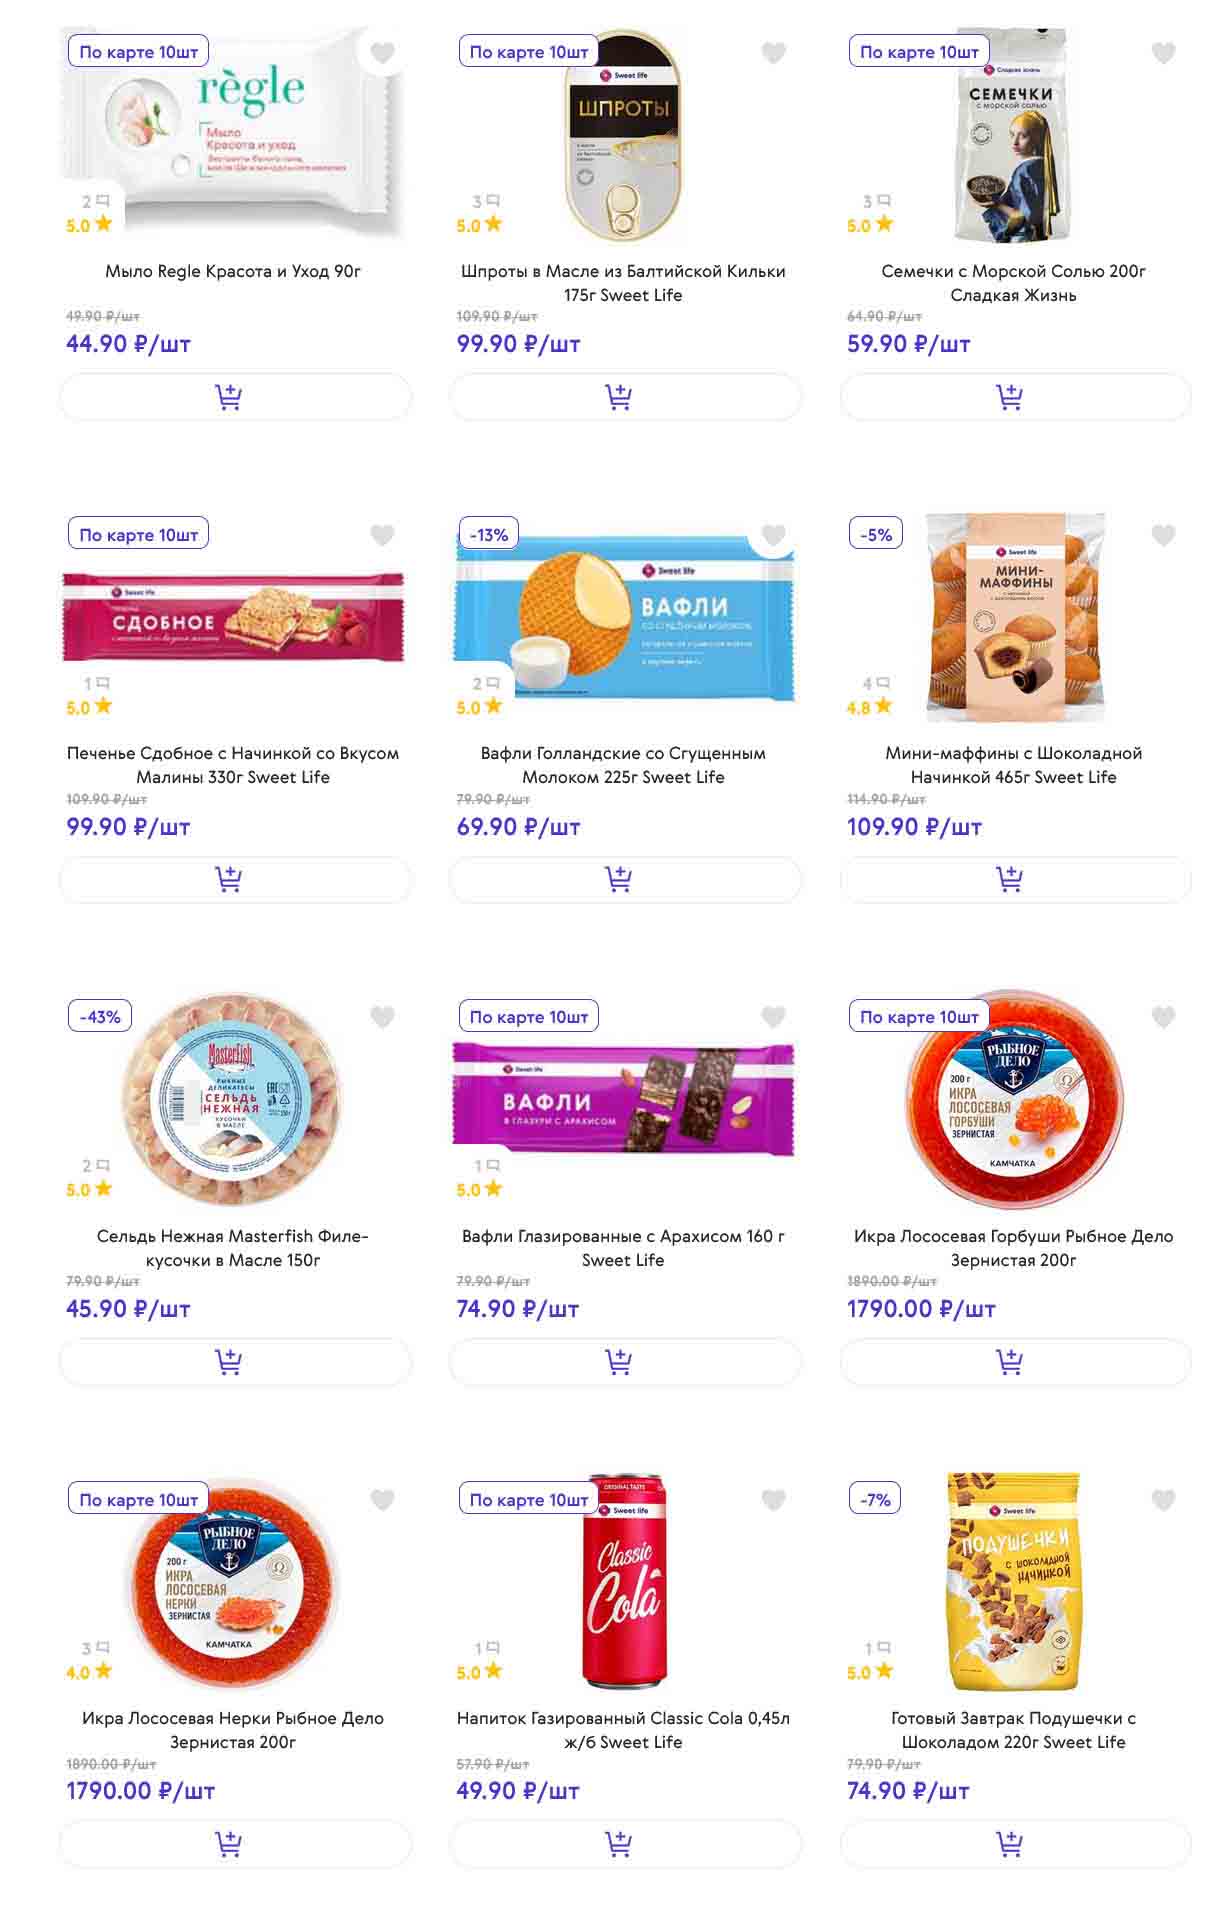The width and height of the screenshot is (1228, 1905).
Task: Click По карте 10шт badge on cola
Action: 528,1500
